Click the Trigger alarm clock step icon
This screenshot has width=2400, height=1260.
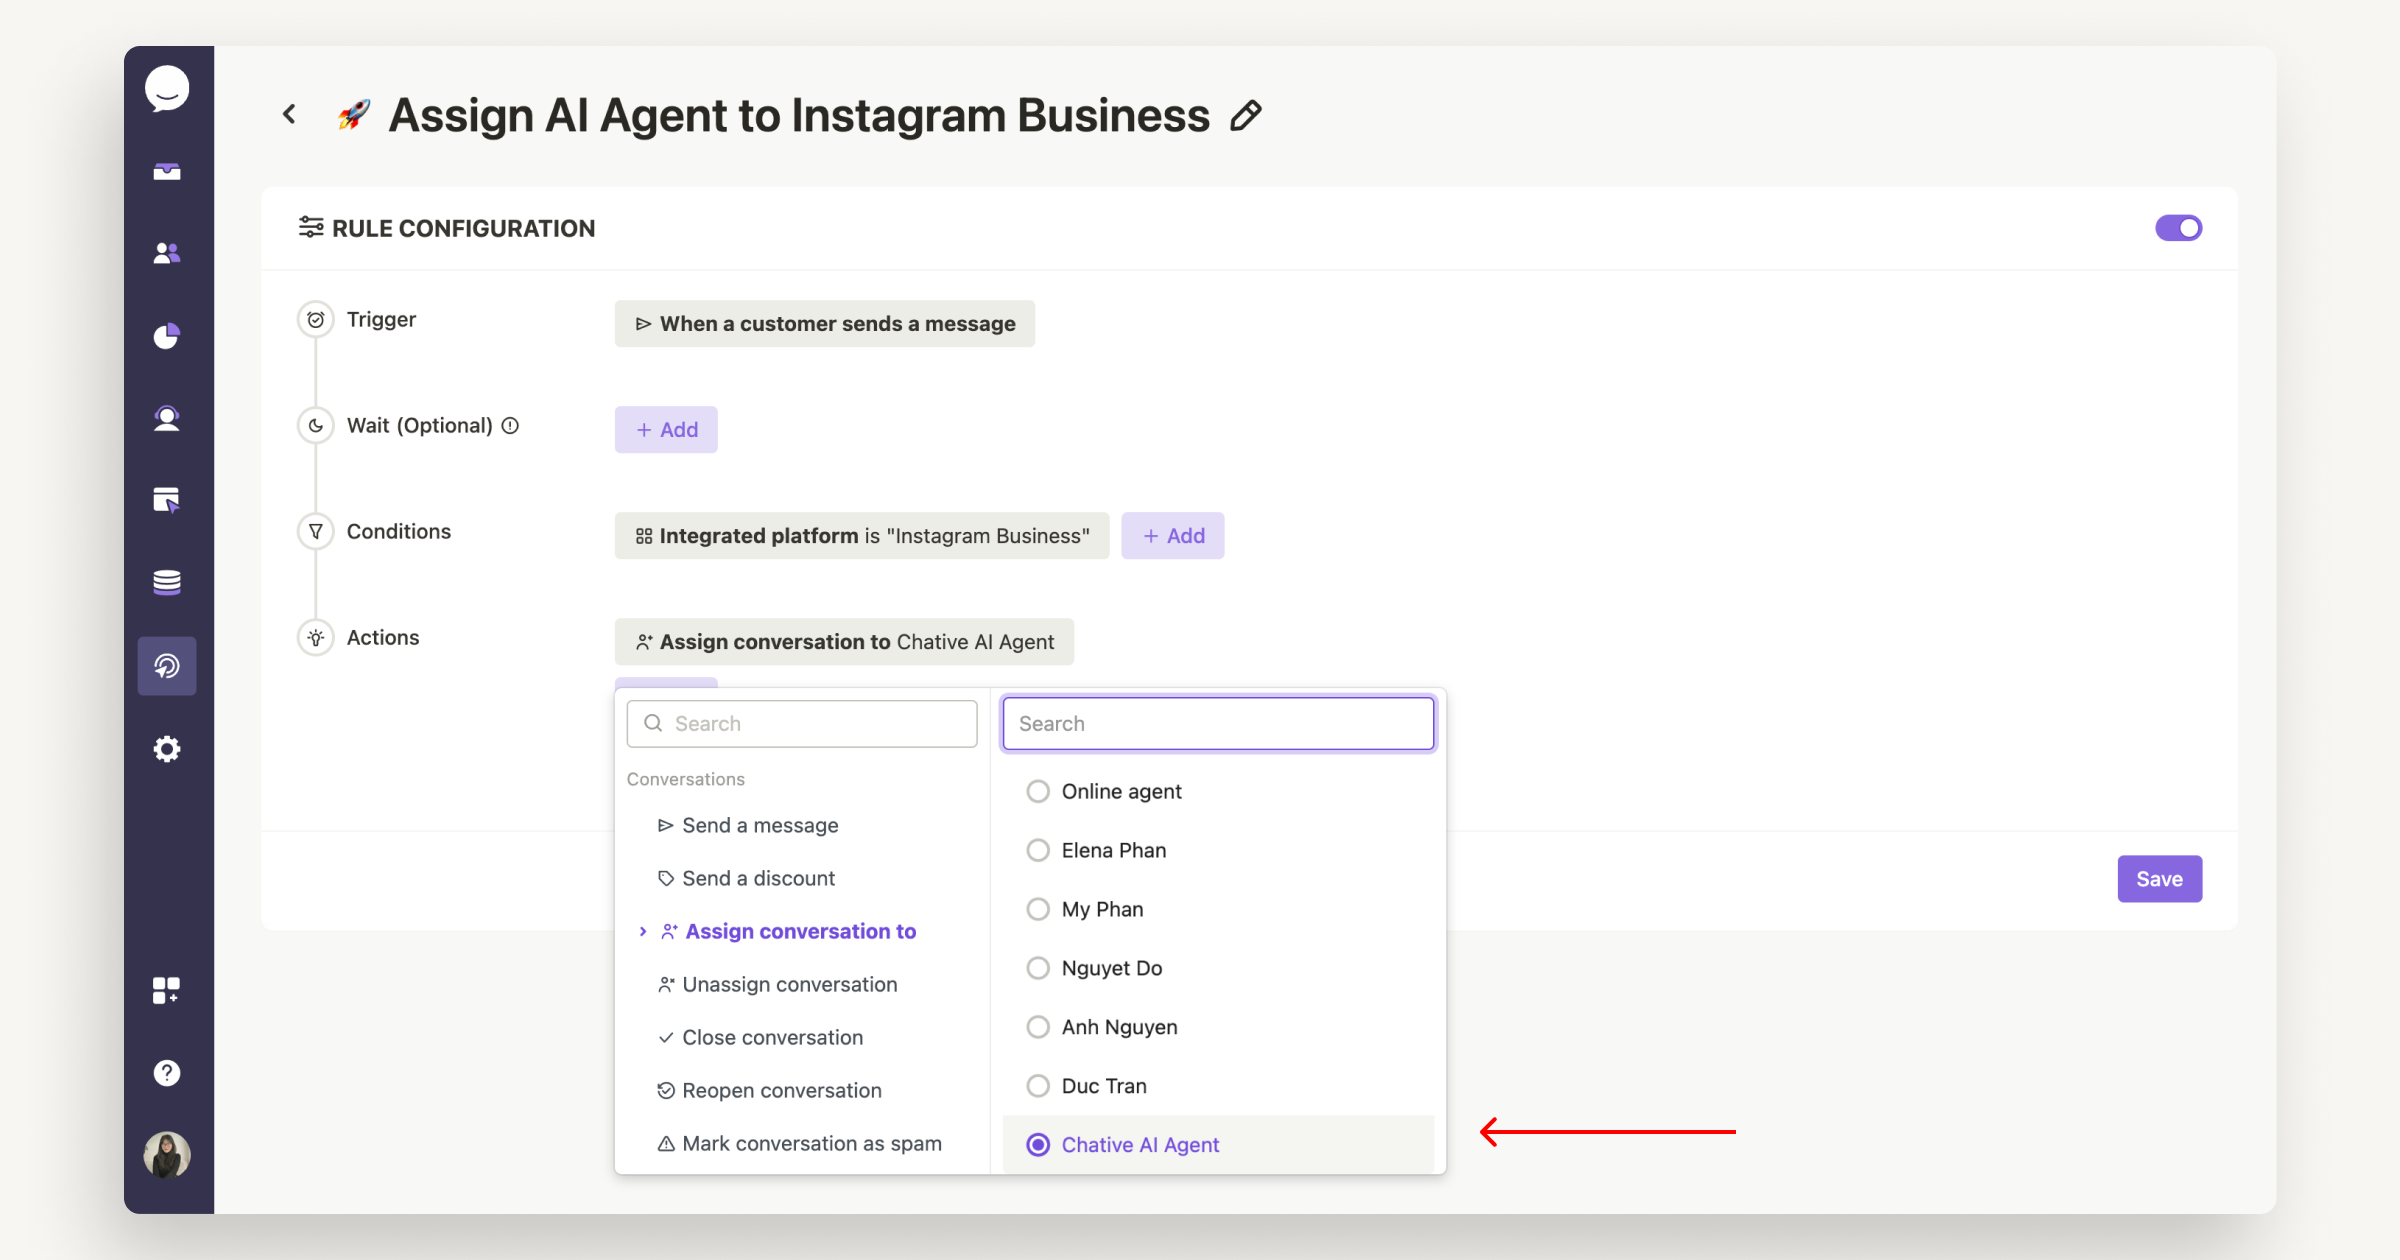pos(316,320)
